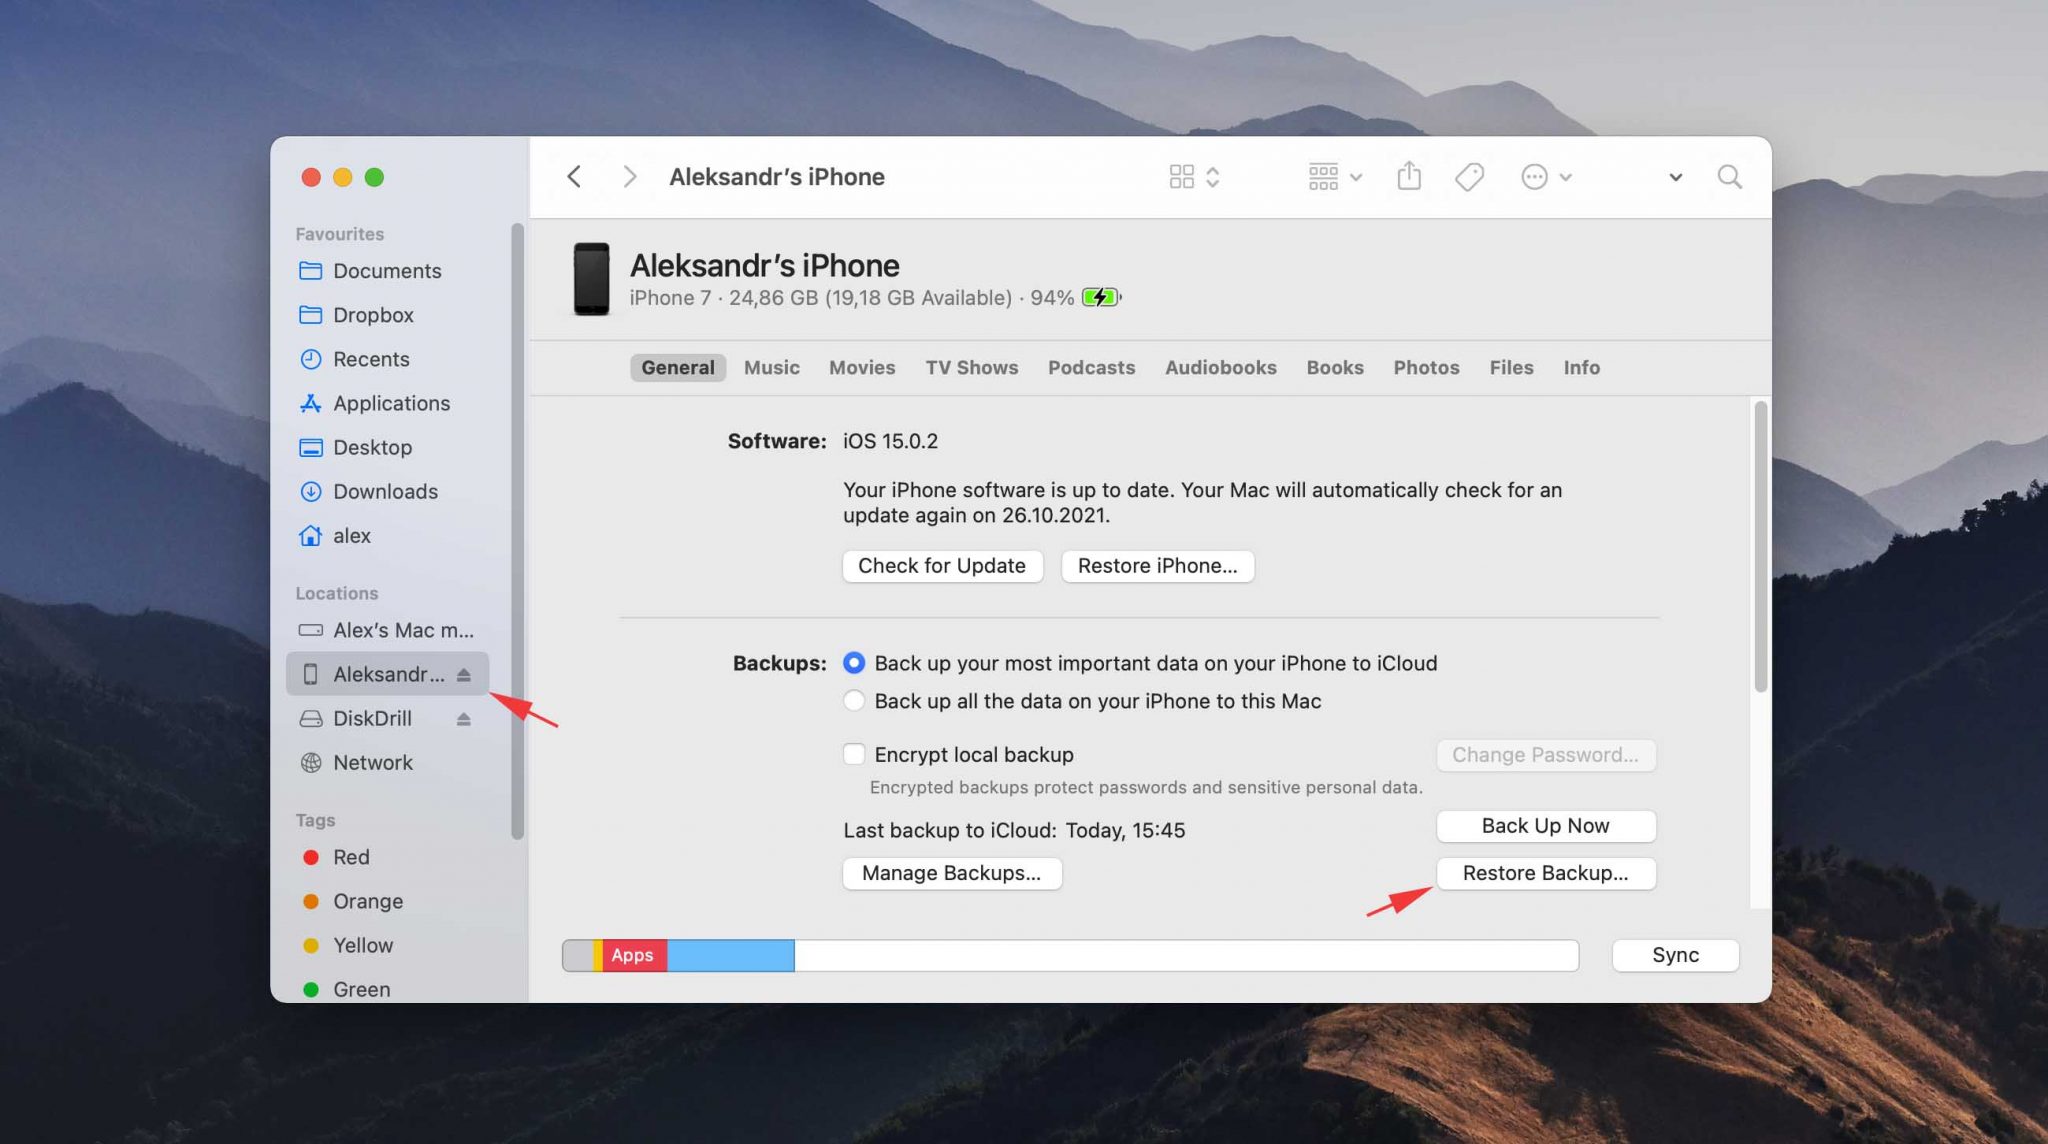Image resolution: width=2048 pixels, height=1144 pixels.
Task: Click Restore Backup...
Action: (1545, 873)
